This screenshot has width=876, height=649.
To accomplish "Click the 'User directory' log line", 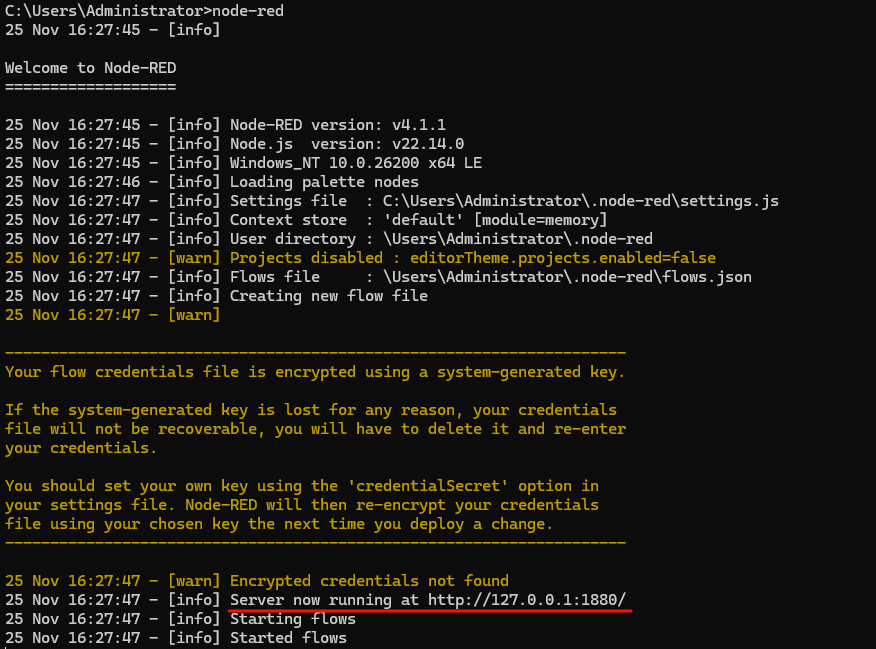I will pyautogui.click(x=329, y=239).
